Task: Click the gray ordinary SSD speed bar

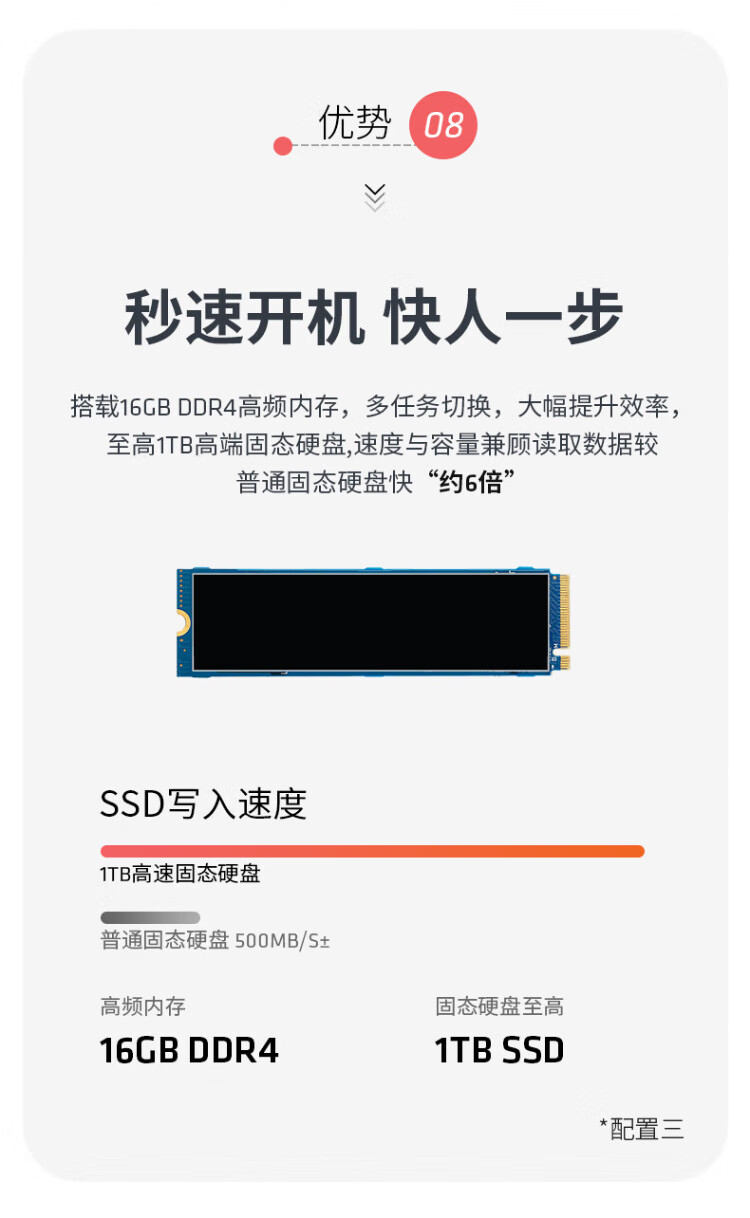Action: coord(150,917)
